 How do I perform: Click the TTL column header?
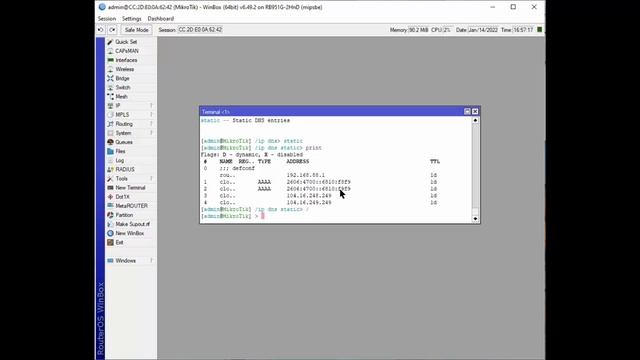point(435,162)
